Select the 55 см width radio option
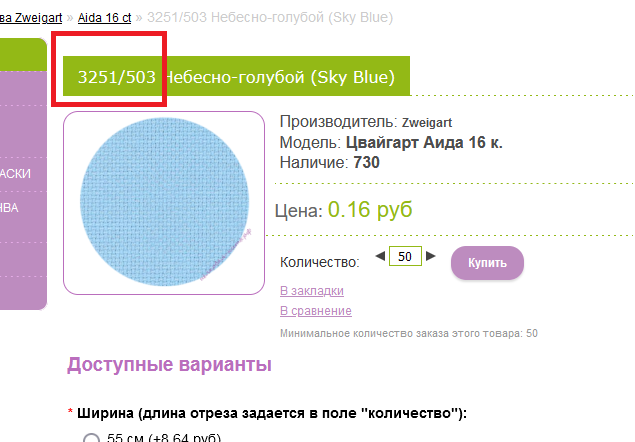635x442 pixels. pos(92,438)
